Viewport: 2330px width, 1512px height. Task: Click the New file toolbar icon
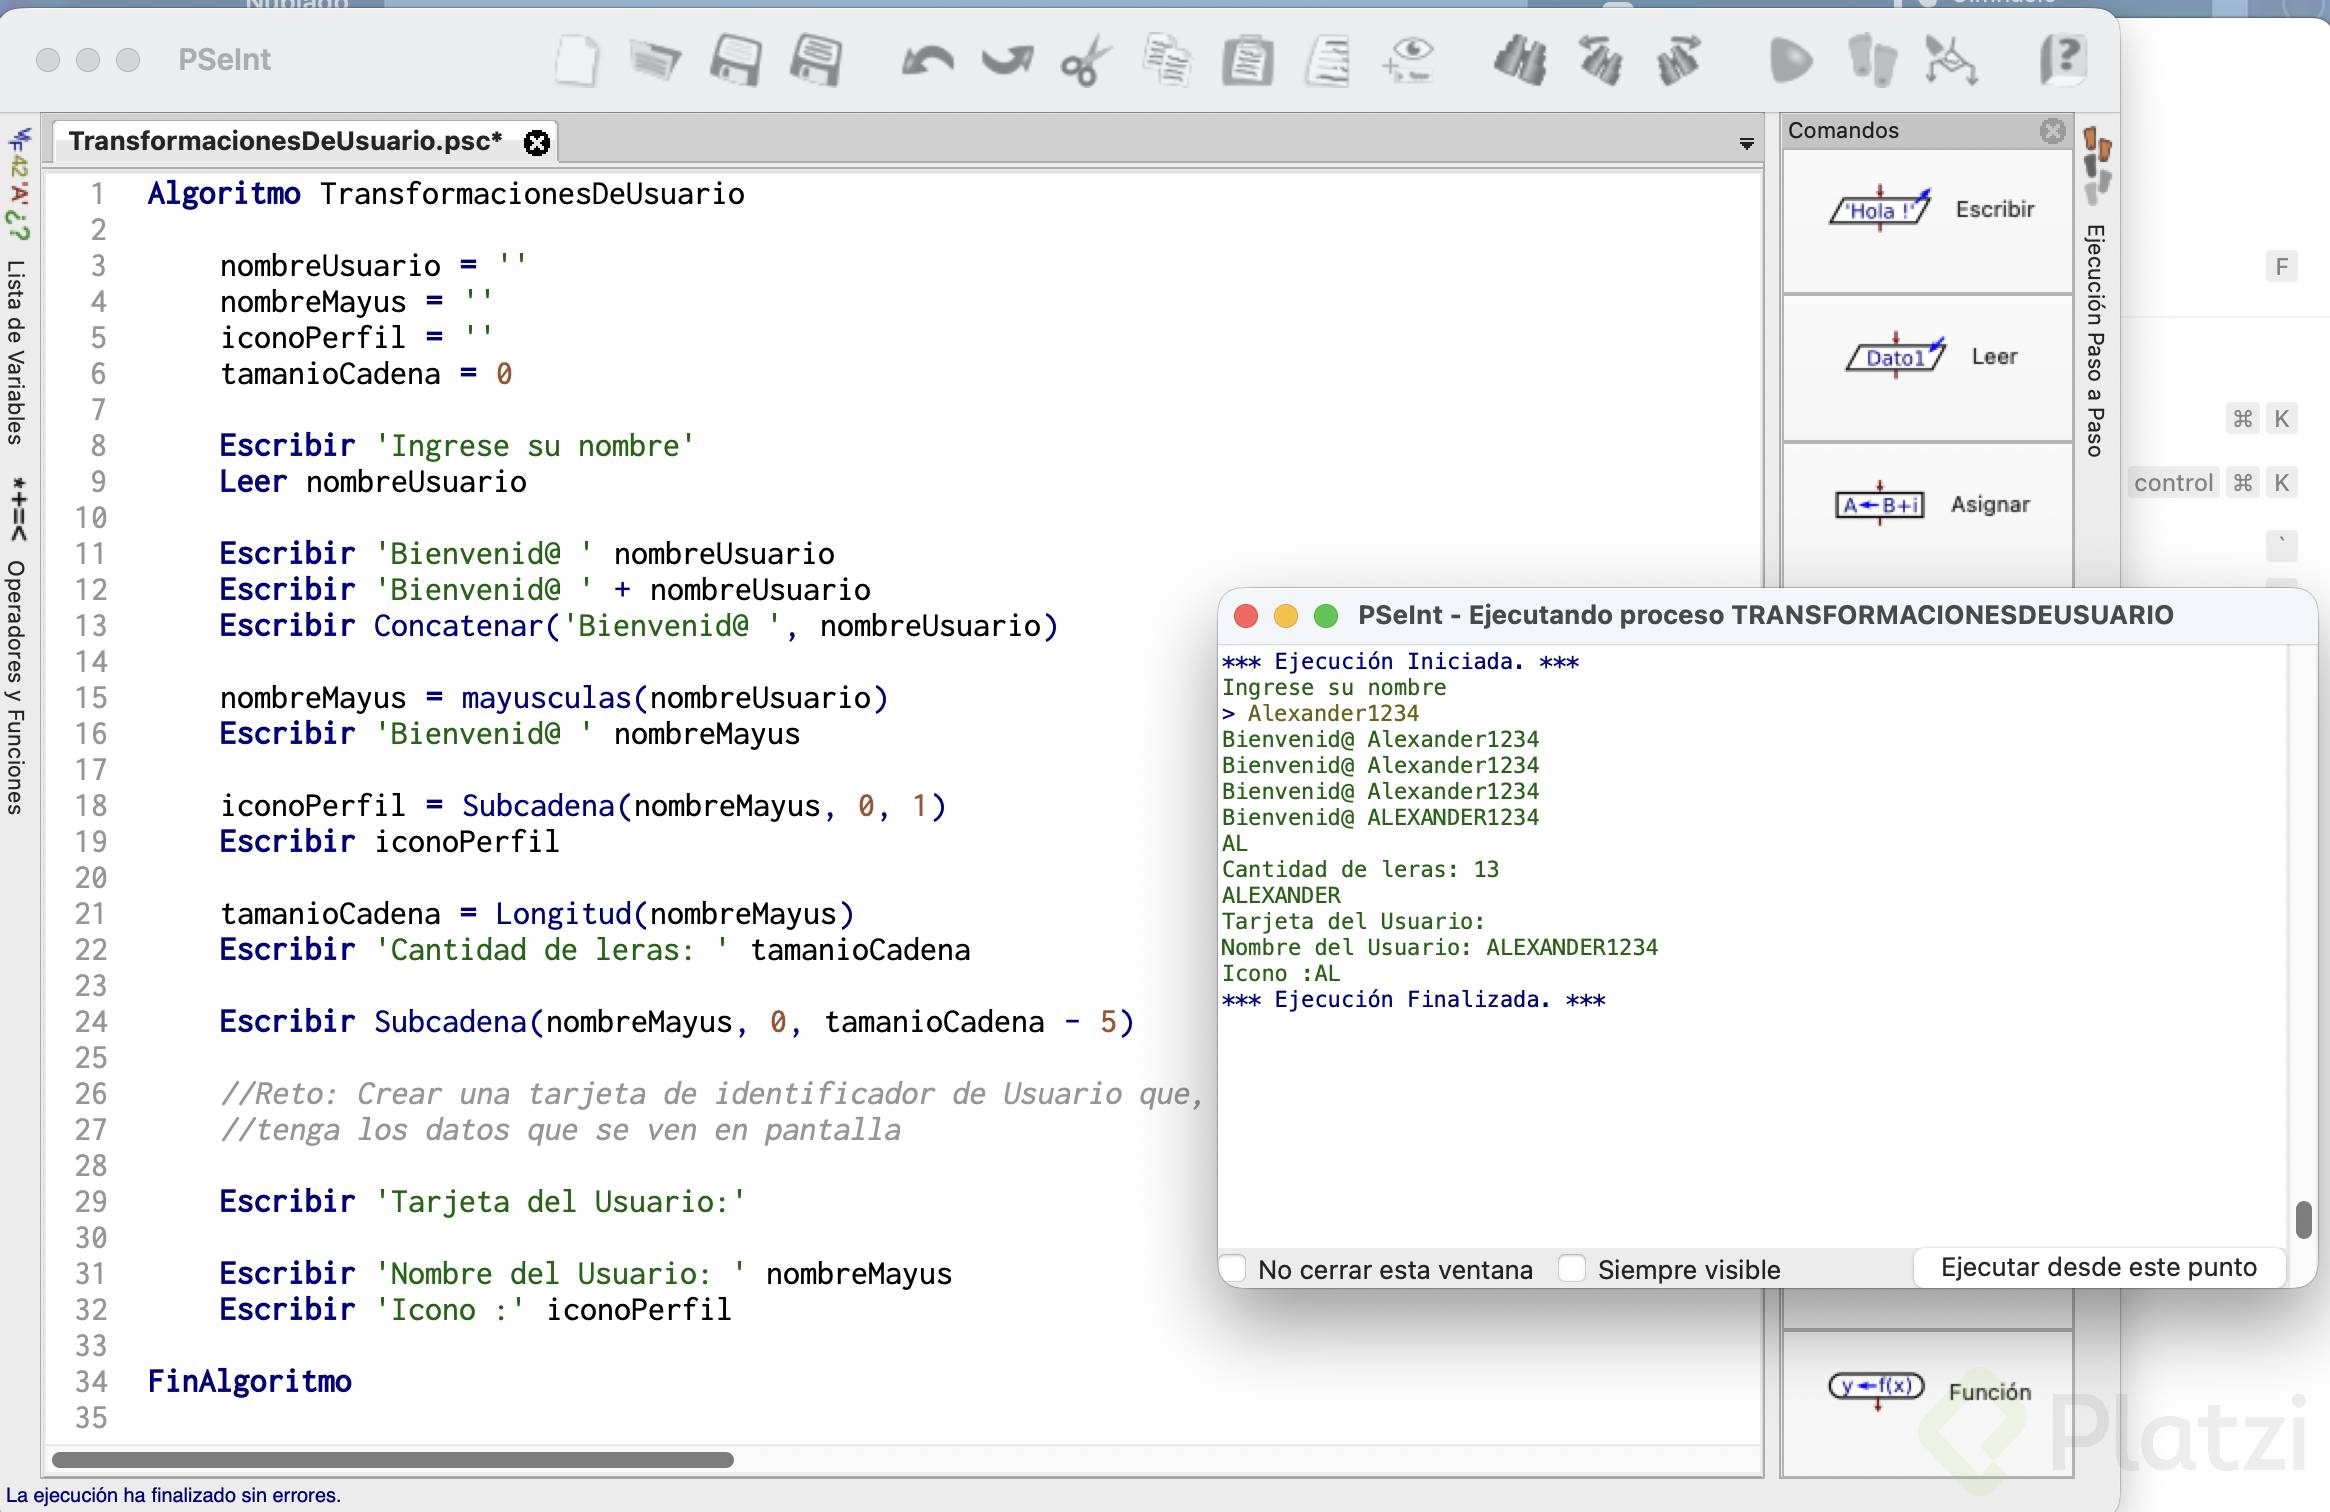tap(577, 60)
